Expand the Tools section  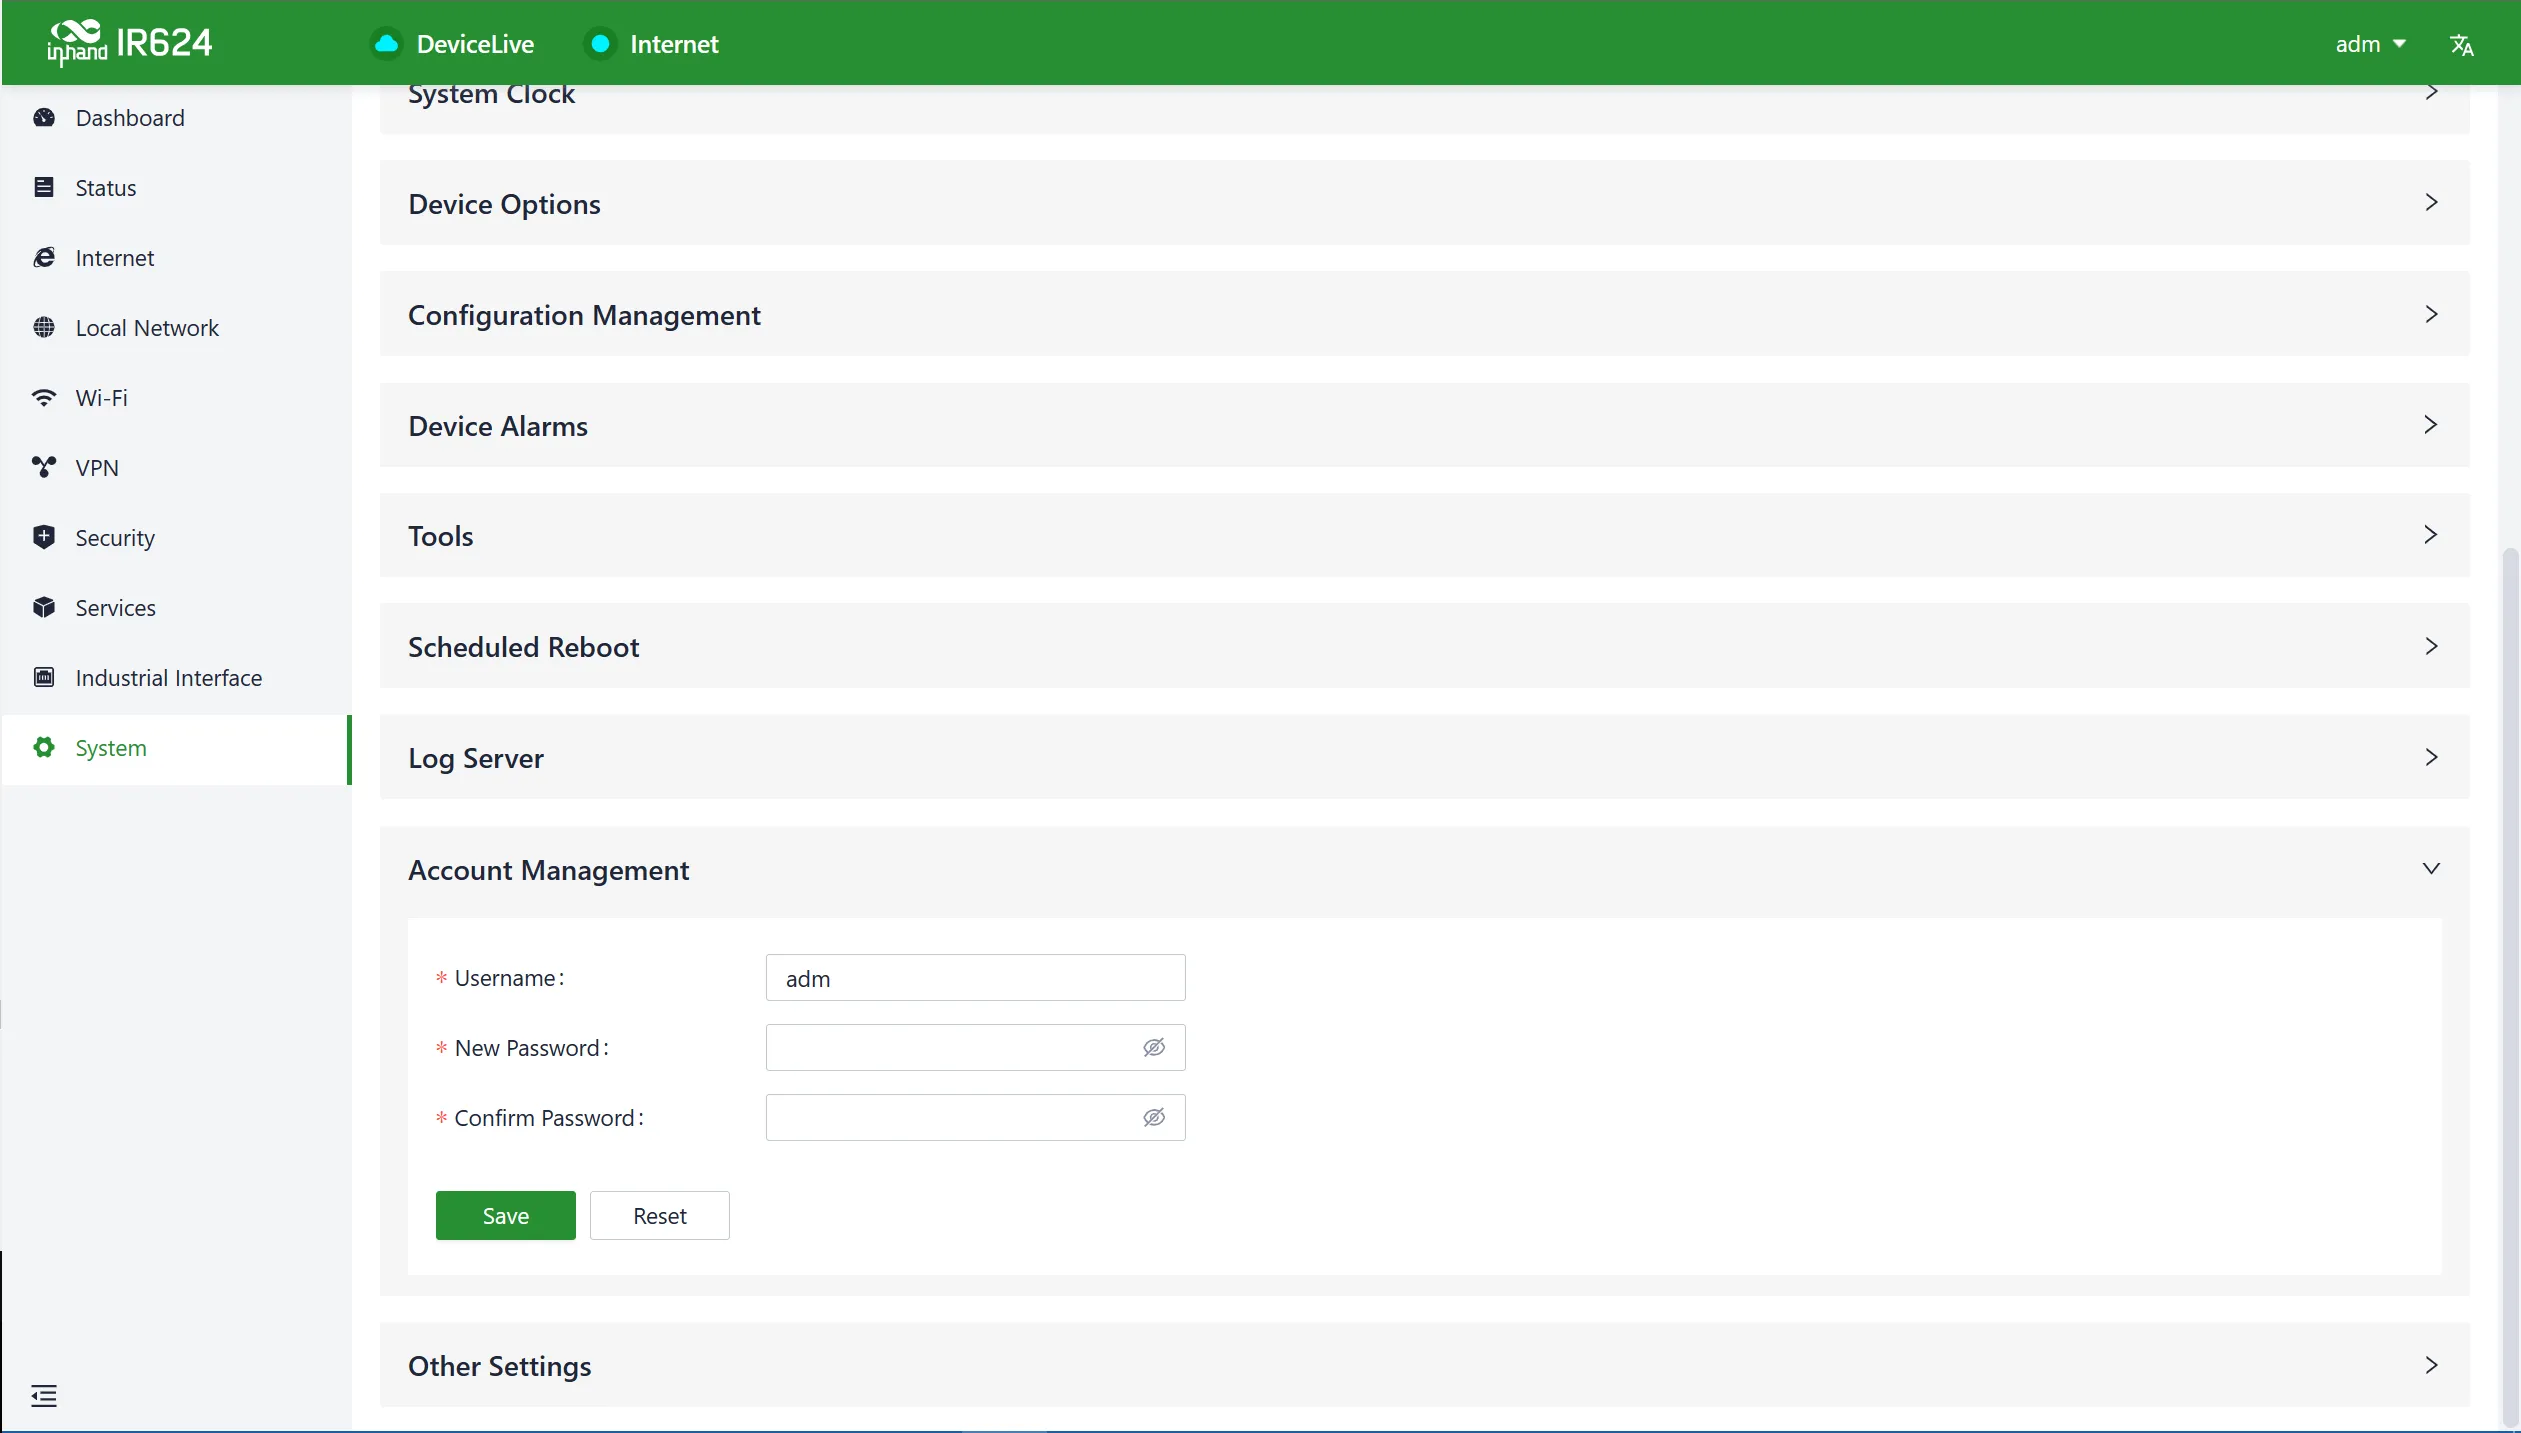[x=1424, y=535]
